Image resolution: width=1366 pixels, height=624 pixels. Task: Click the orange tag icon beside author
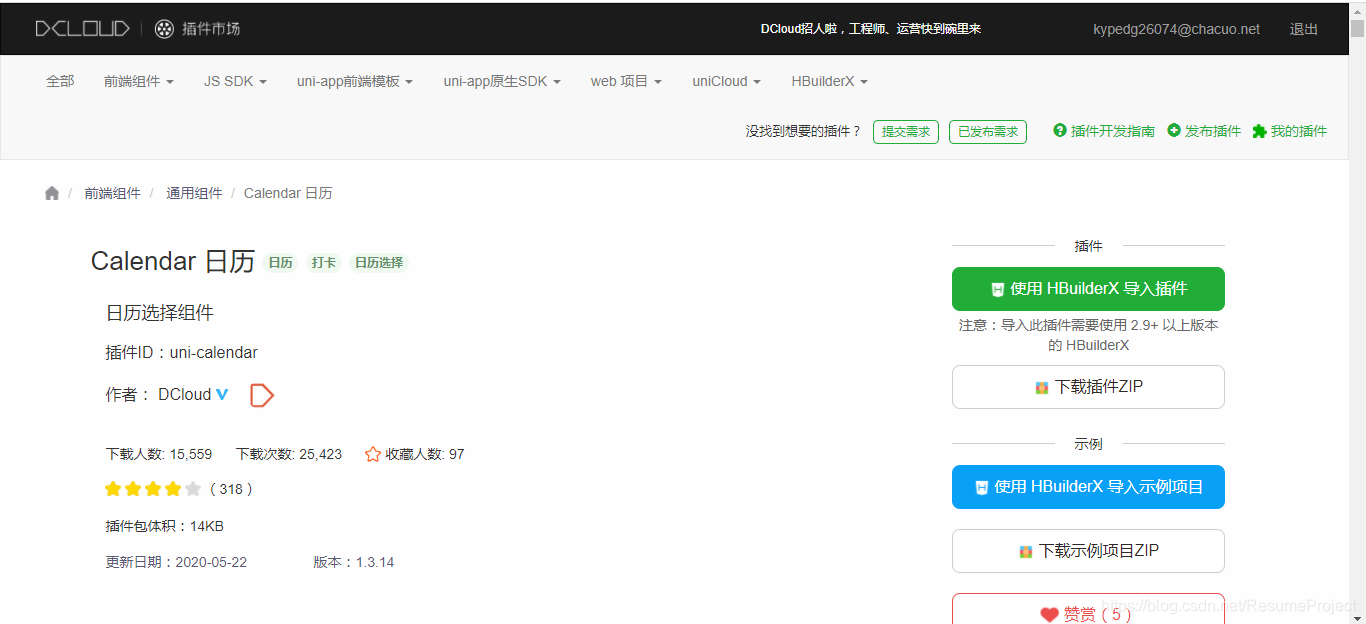coord(261,395)
